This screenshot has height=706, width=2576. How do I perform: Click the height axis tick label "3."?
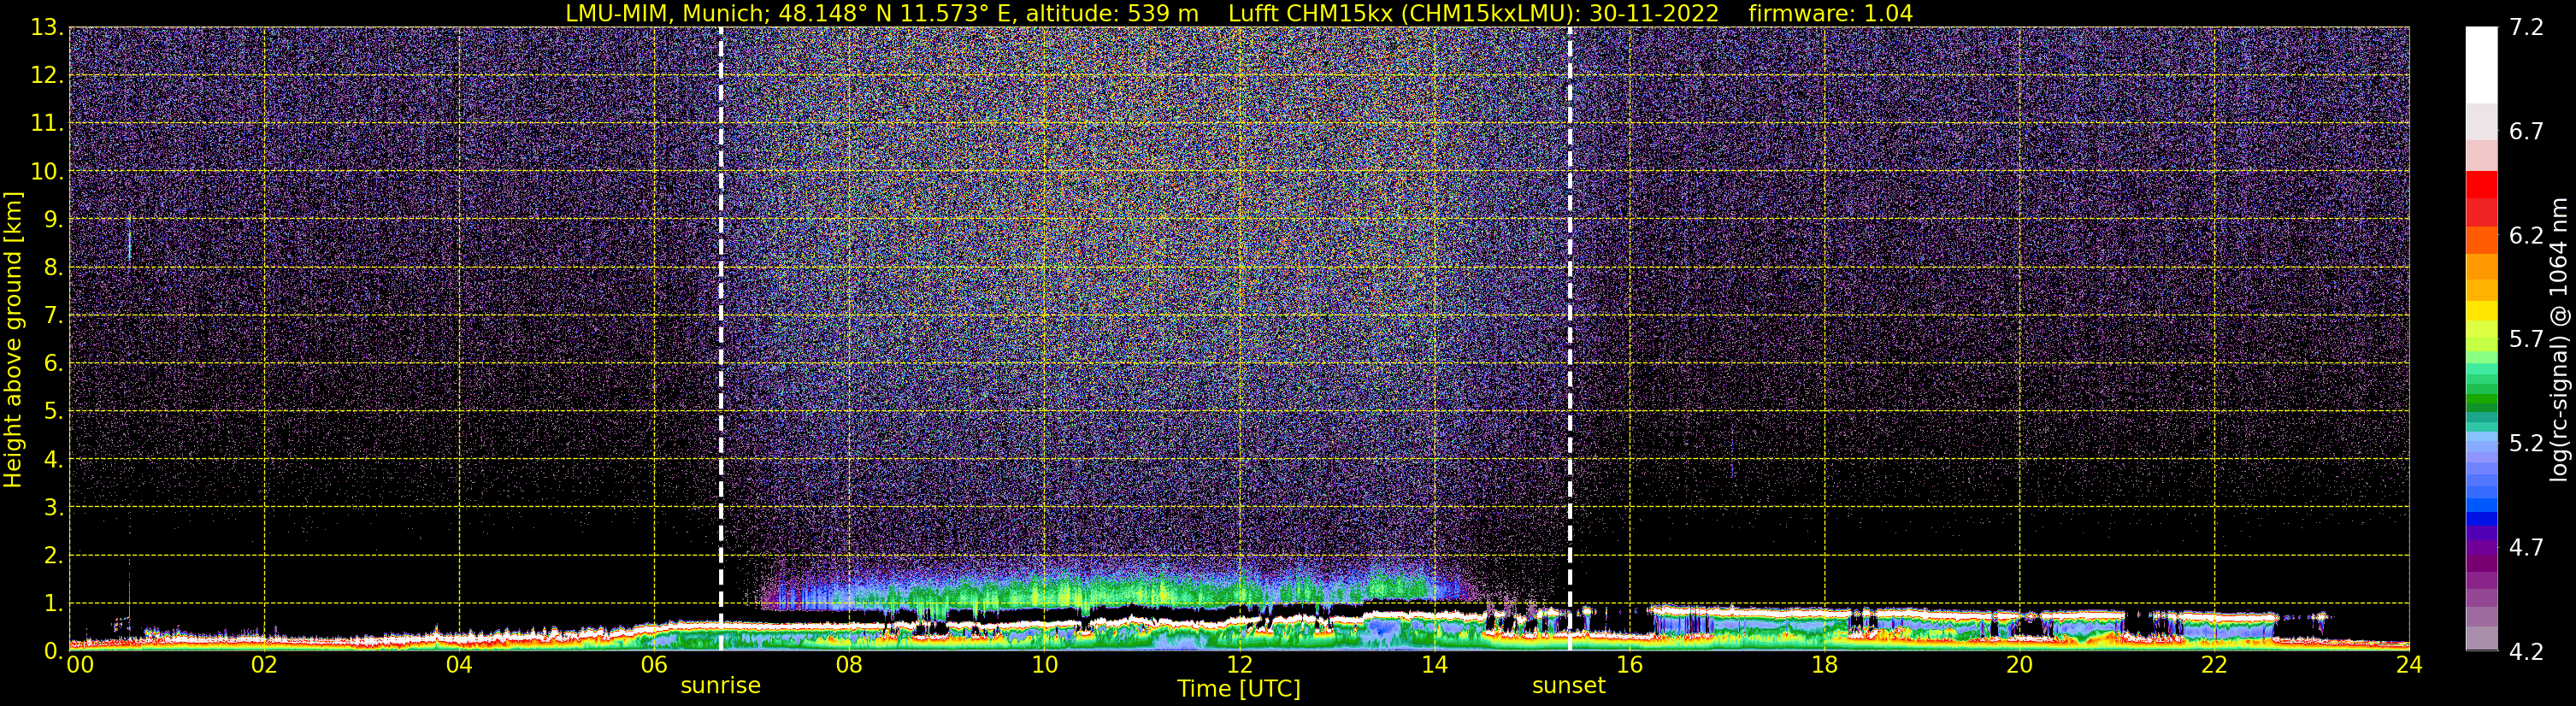tap(53, 507)
